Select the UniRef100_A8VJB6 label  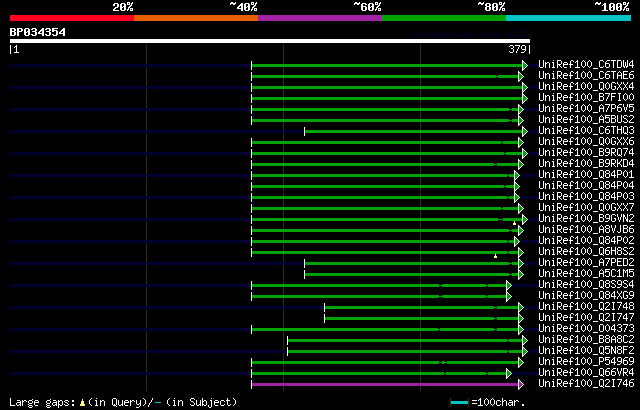point(586,230)
